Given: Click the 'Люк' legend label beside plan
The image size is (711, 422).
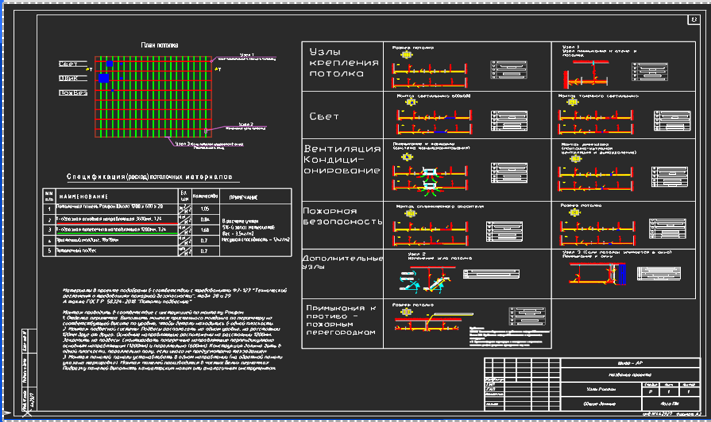Looking at the screenshot, I should (70, 78).
